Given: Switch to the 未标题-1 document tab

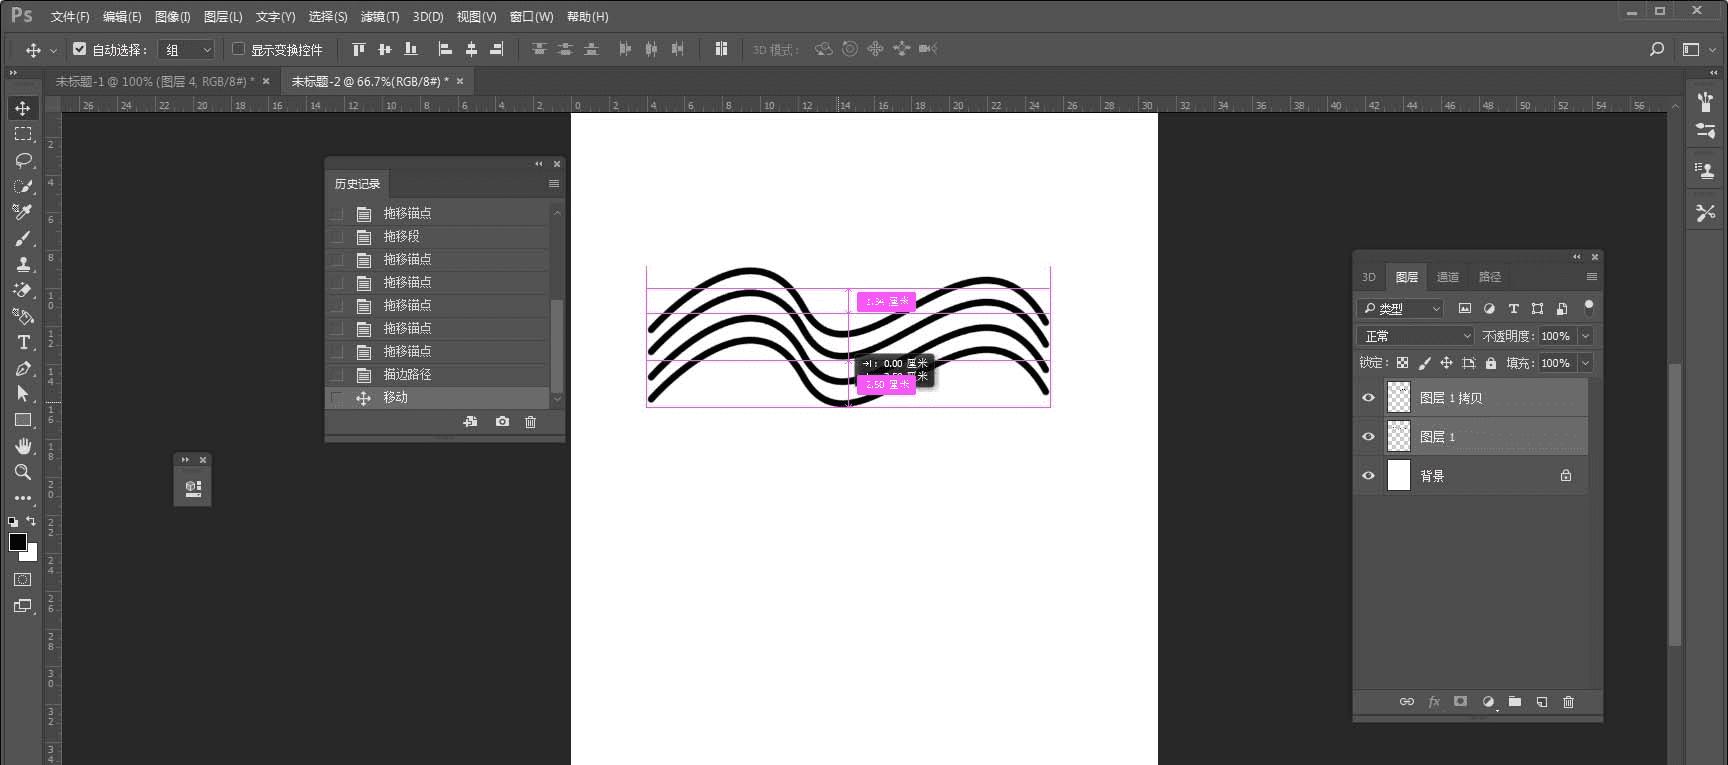Looking at the screenshot, I should point(155,81).
